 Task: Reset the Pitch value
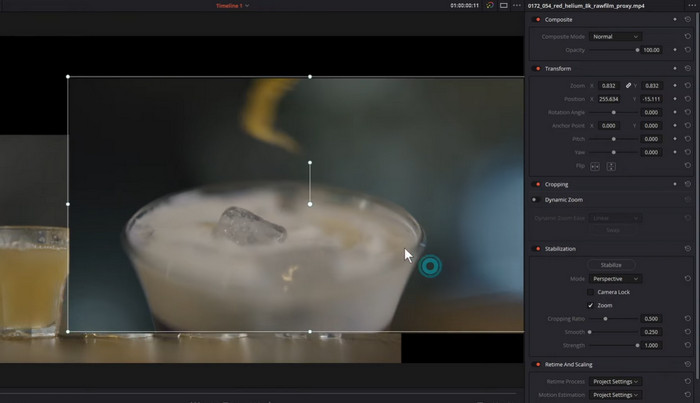pyautogui.click(x=688, y=139)
